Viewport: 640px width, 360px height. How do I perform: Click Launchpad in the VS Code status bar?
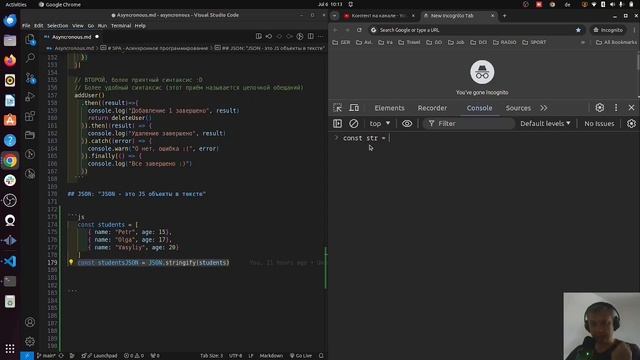click(99, 356)
